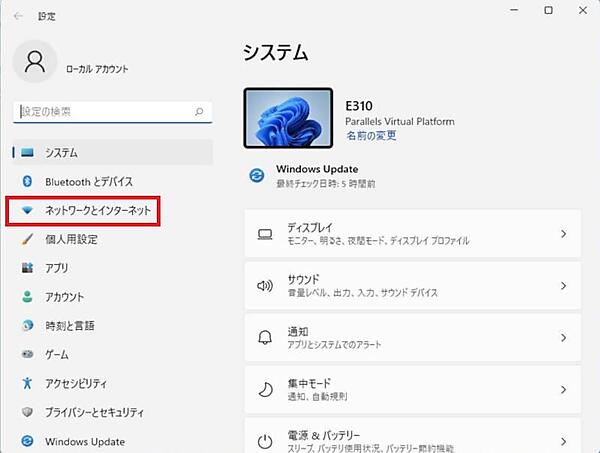Click the gamepad icon for ゲーム

point(27,354)
